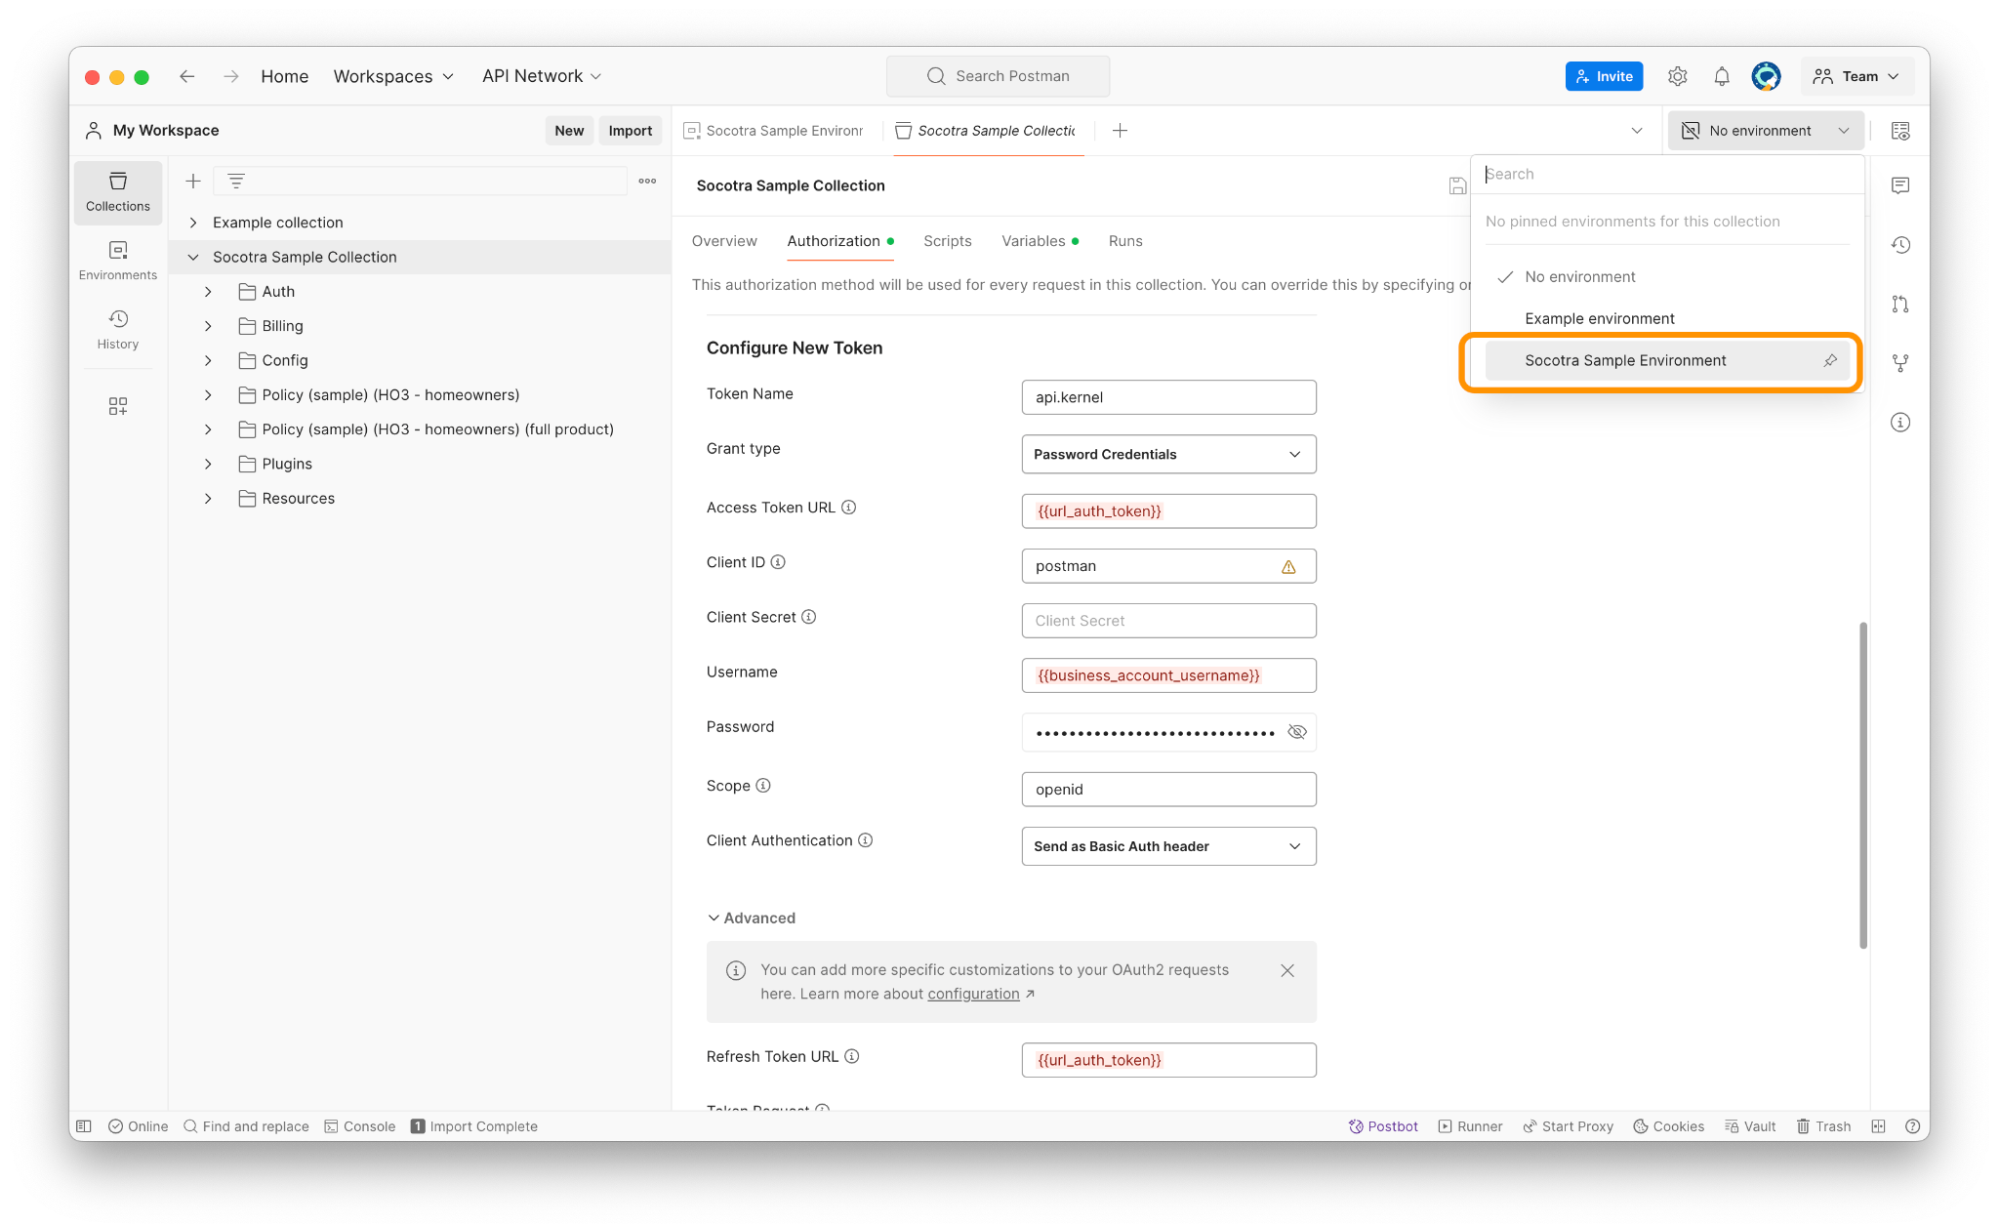Open the settings gear icon

pyautogui.click(x=1677, y=76)
